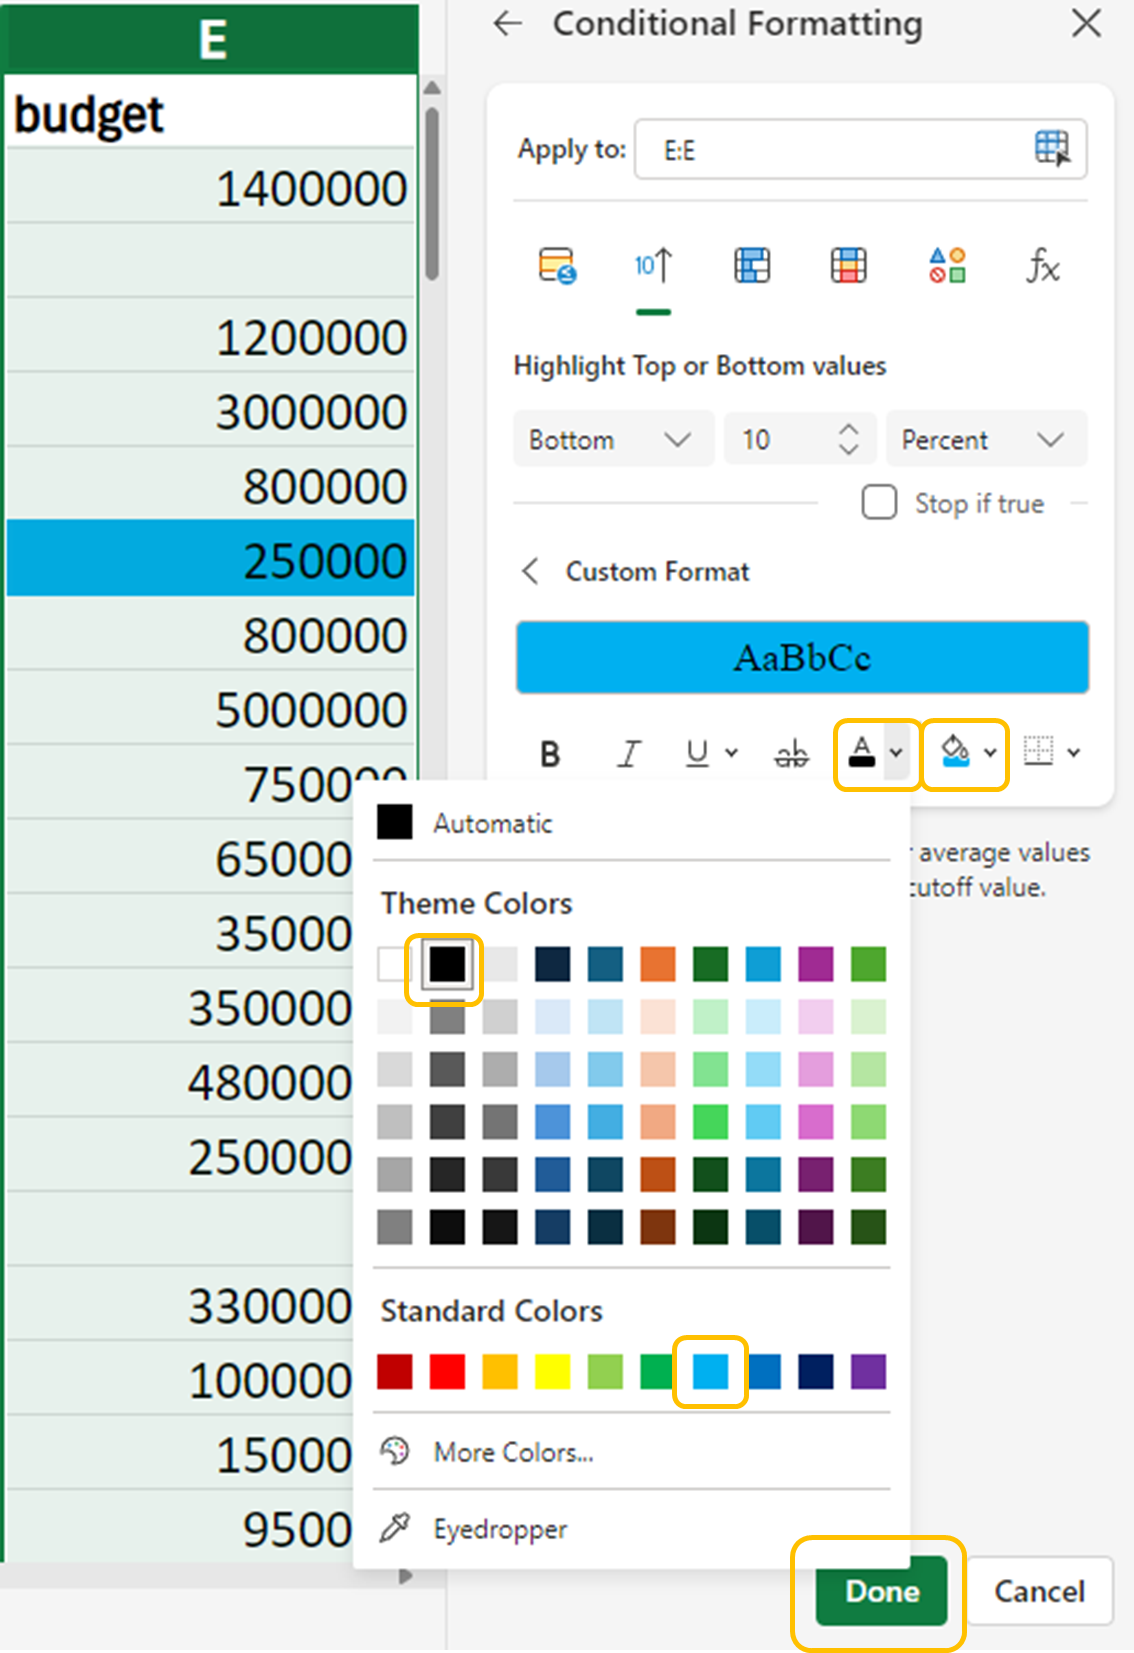Select the Top/Bottom rule type icon
The image size is (1134, 1653).
coord(653,266)
